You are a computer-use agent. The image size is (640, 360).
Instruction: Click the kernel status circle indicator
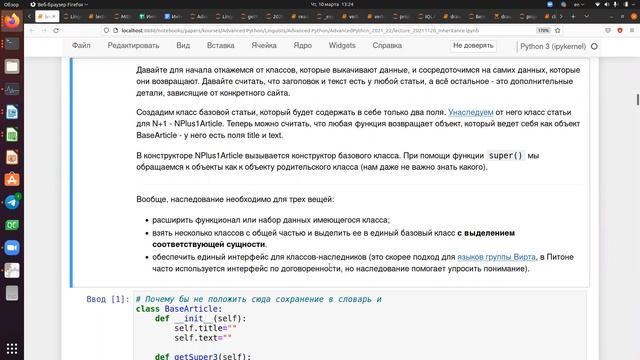[594, 47]
